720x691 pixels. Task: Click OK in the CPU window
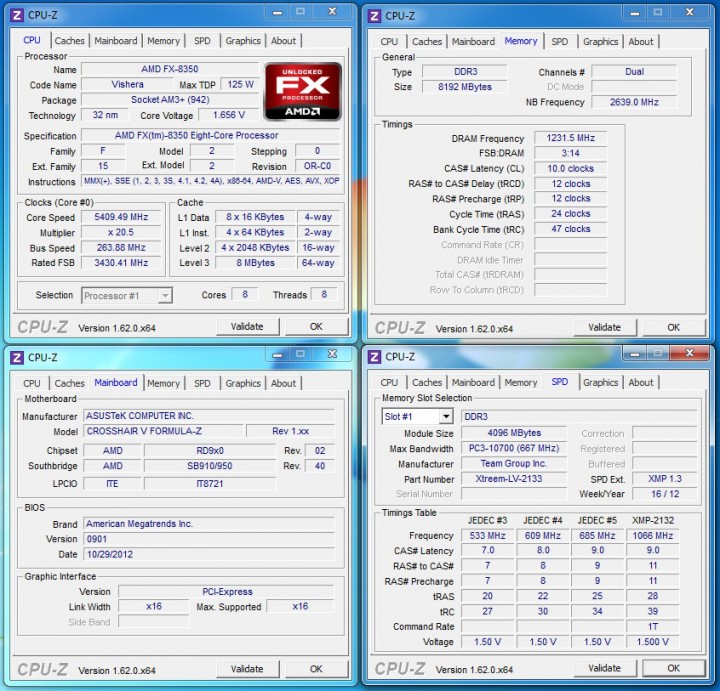click(x=316, y=327)
